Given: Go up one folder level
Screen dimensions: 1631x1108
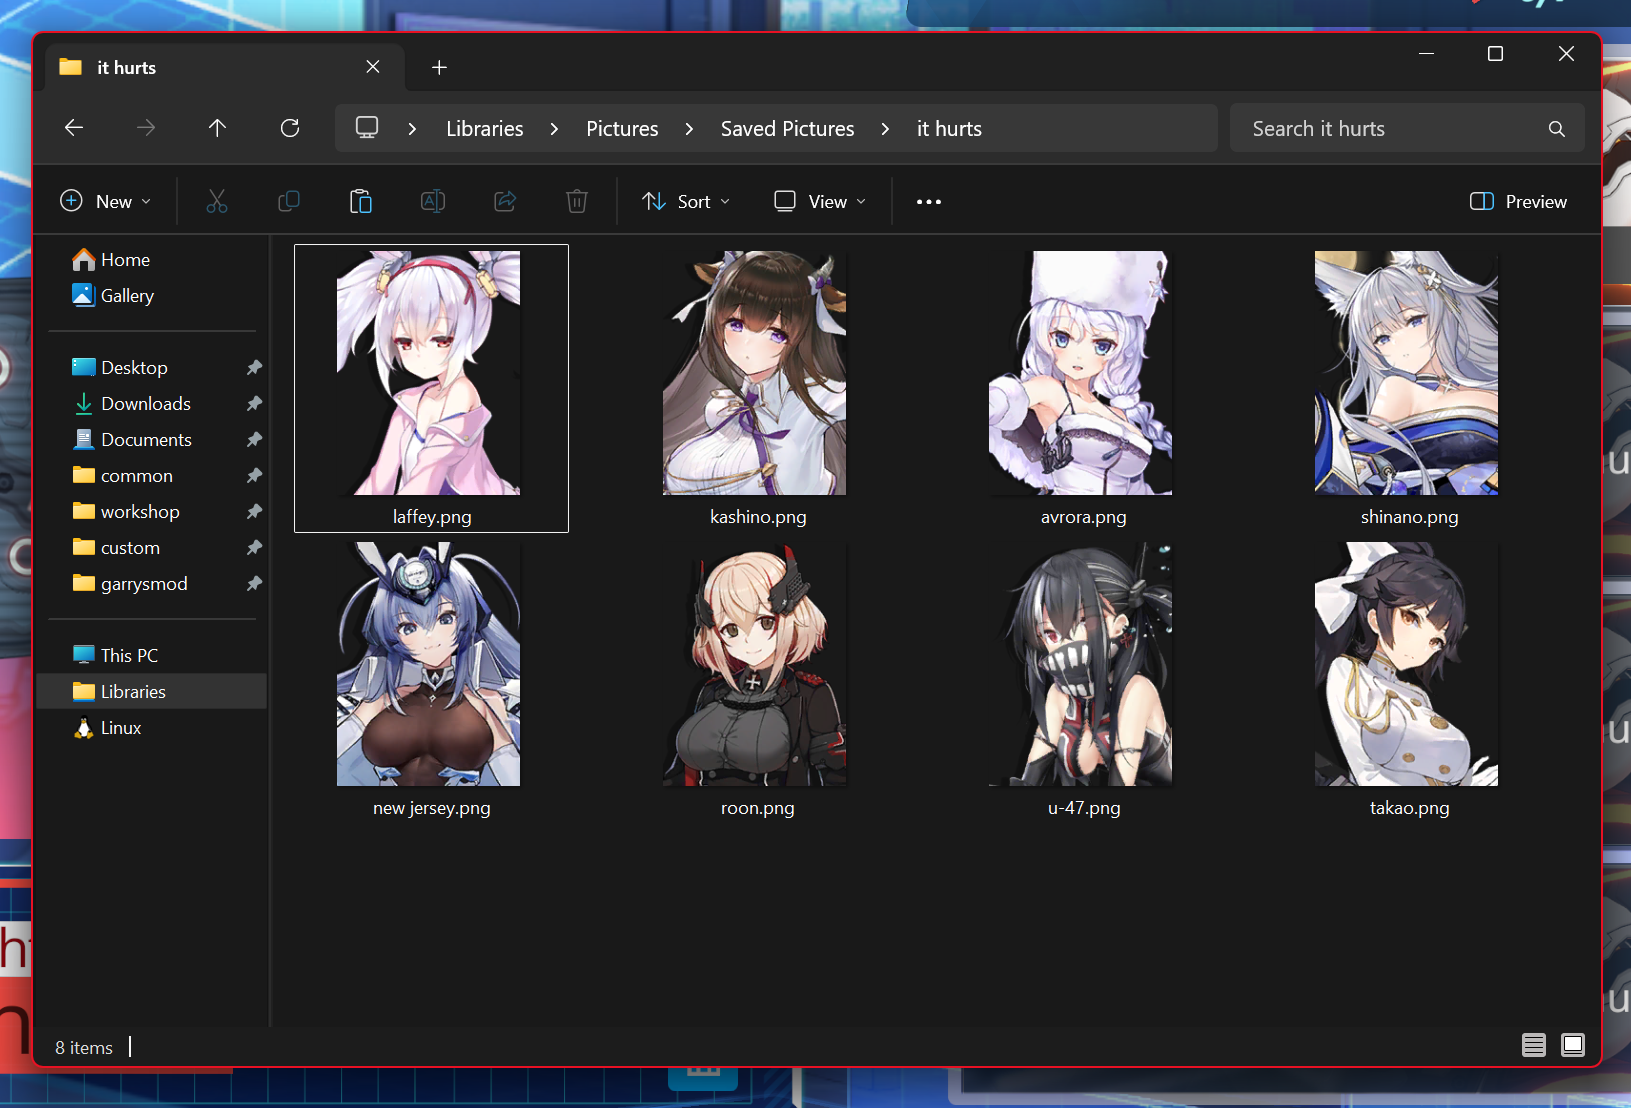Looking at the screenshot, I should coord(217,128).
